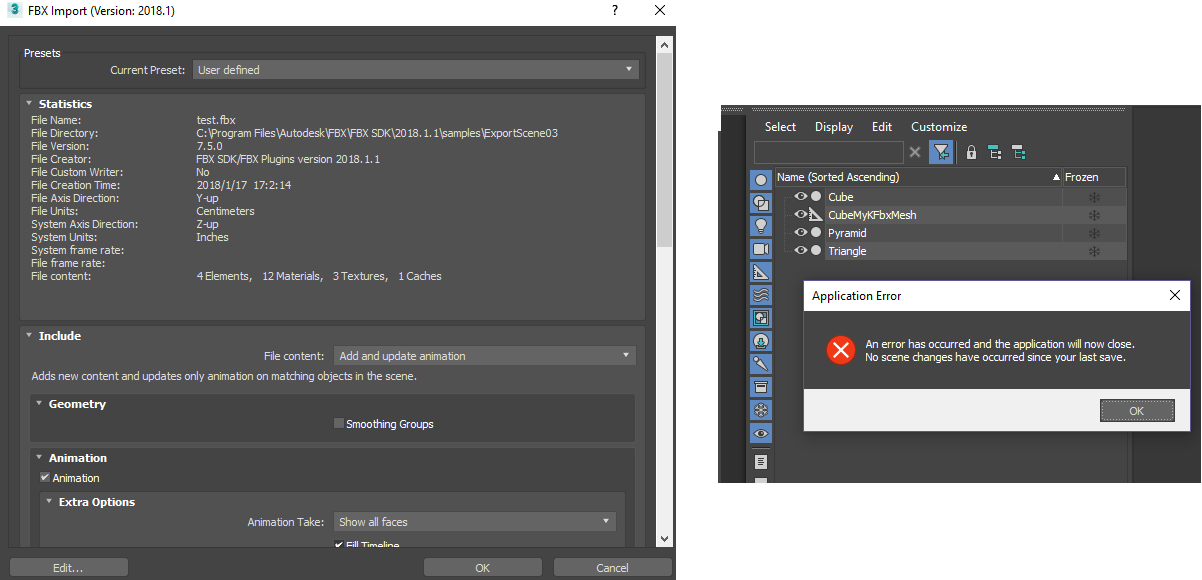Freeze Pyramid using its Frozen snowflake

click(x=1094, y=233)
